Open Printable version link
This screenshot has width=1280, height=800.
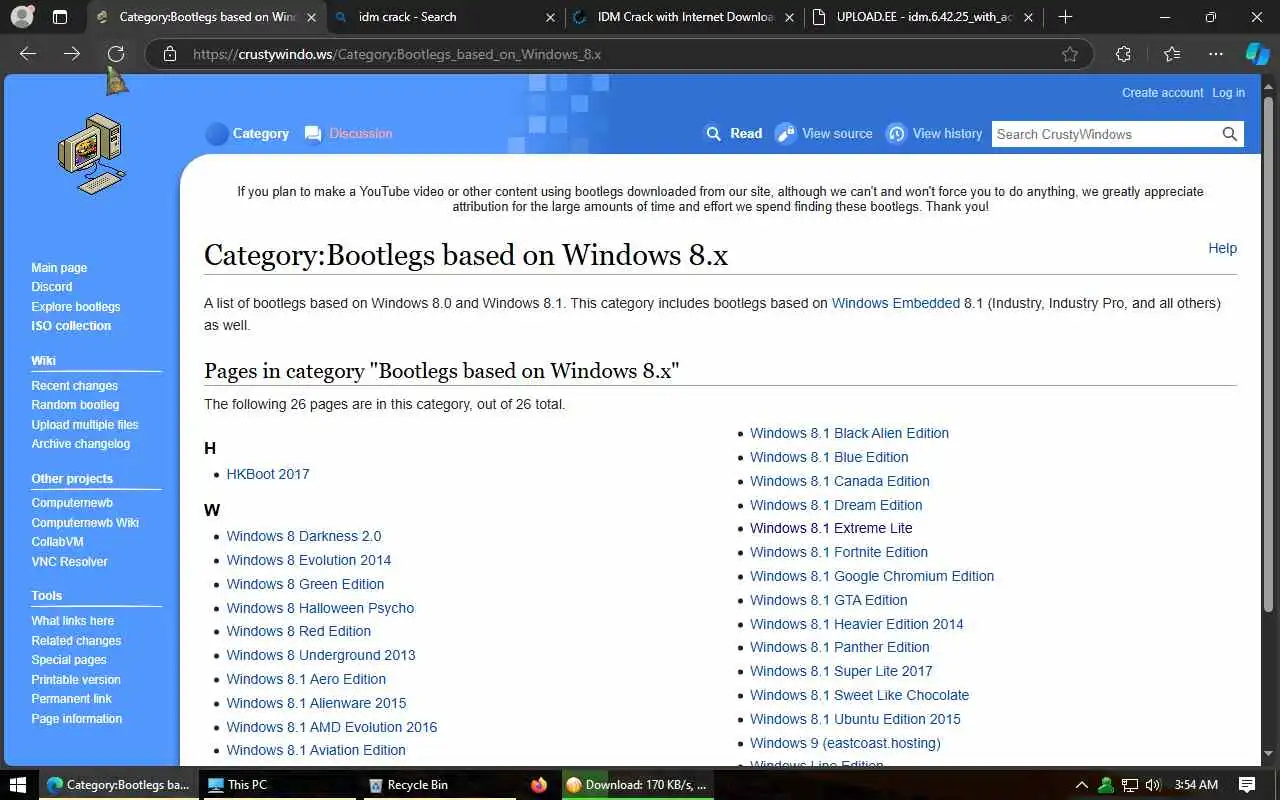(x=76, y=680)
